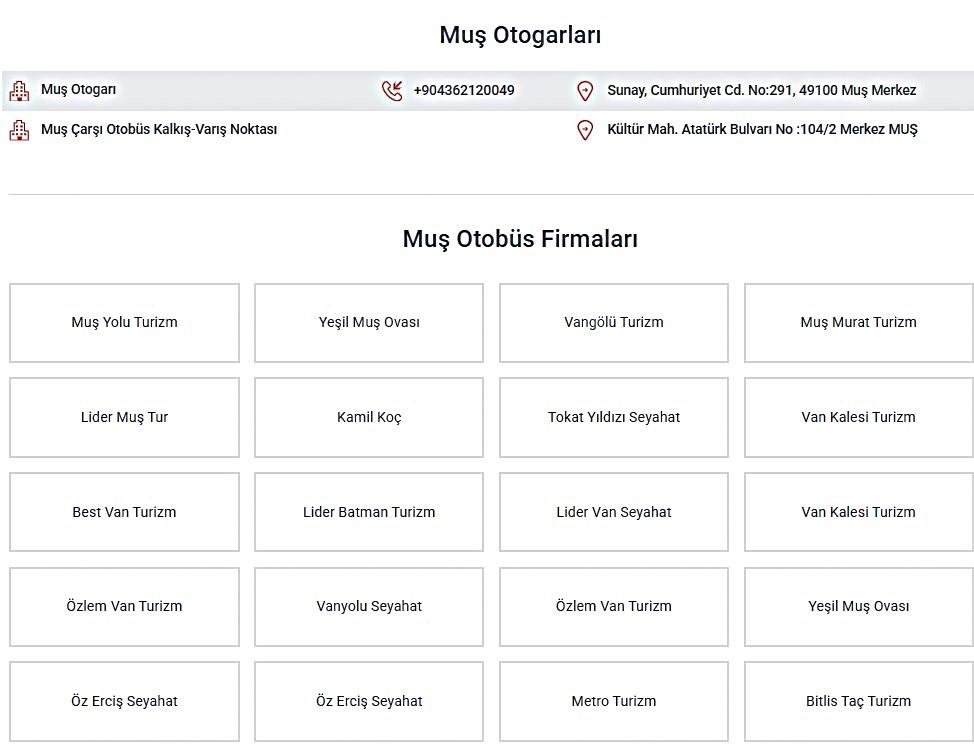Select Best Van Turizm

pos(124,512)
